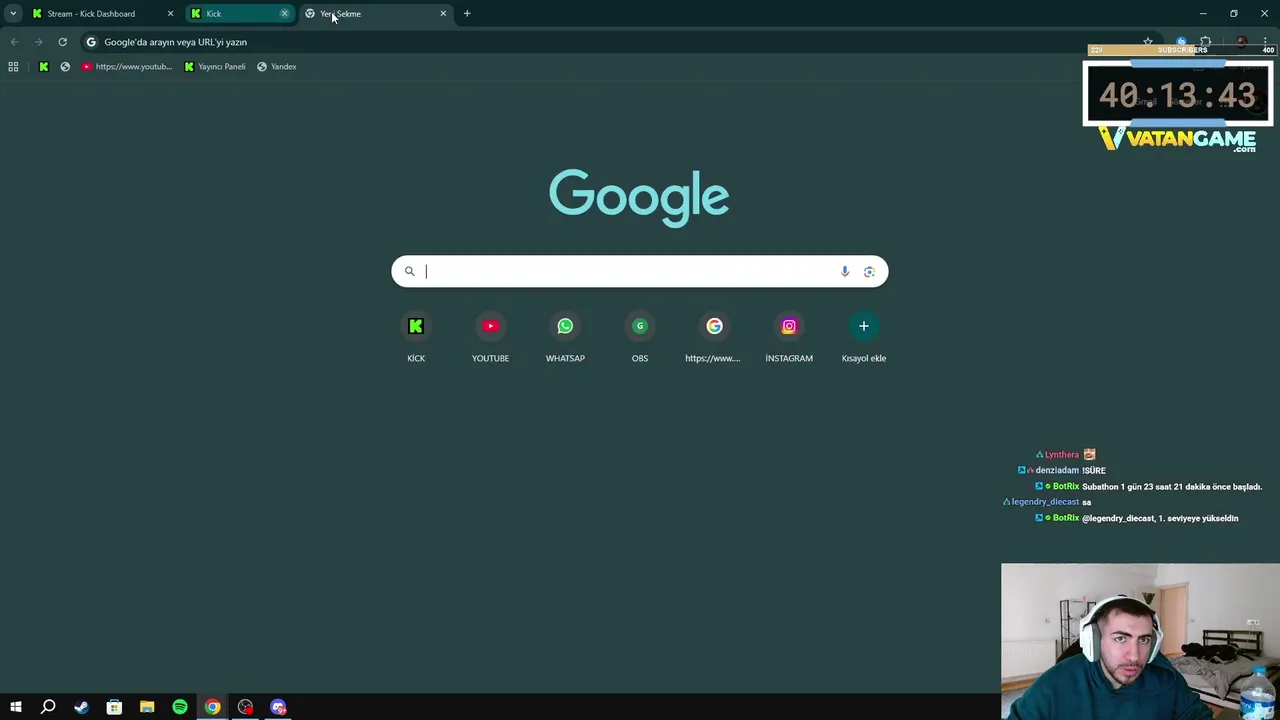Open Microsoft Store from taskbar
Image resolution: width=1280 pixels, height=720 pixels.
114,707
